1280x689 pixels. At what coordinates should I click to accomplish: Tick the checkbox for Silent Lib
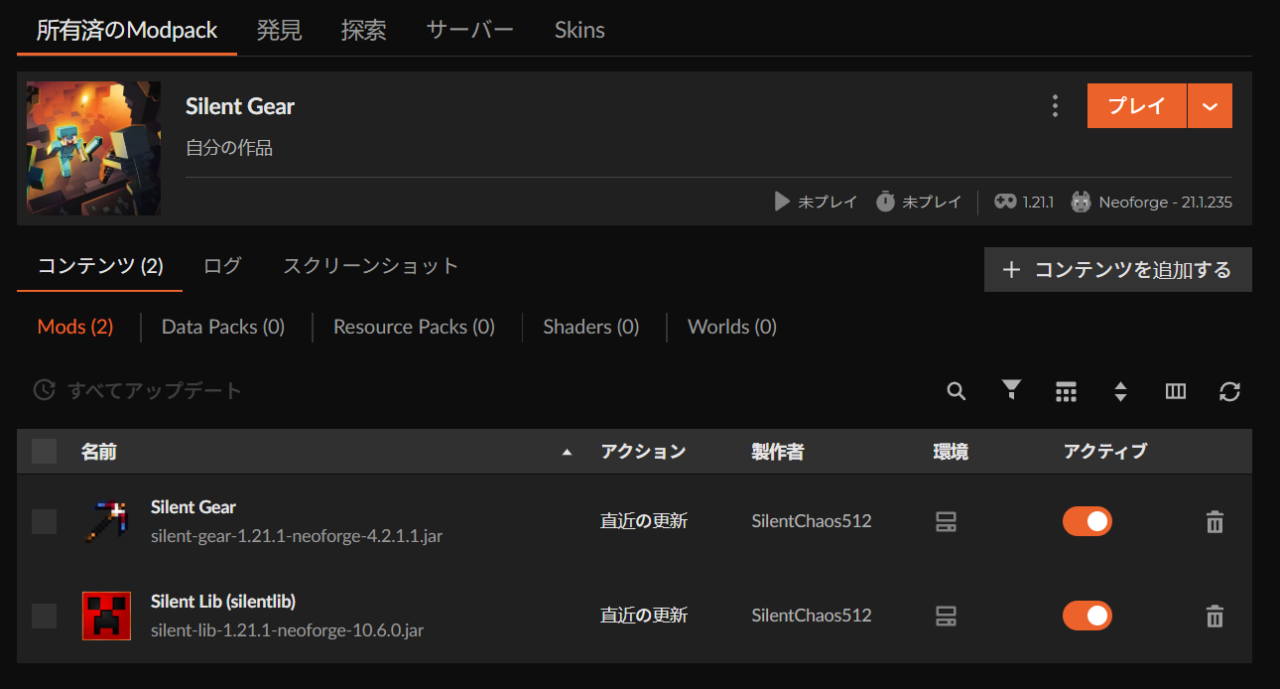click(x=44, y=615)
